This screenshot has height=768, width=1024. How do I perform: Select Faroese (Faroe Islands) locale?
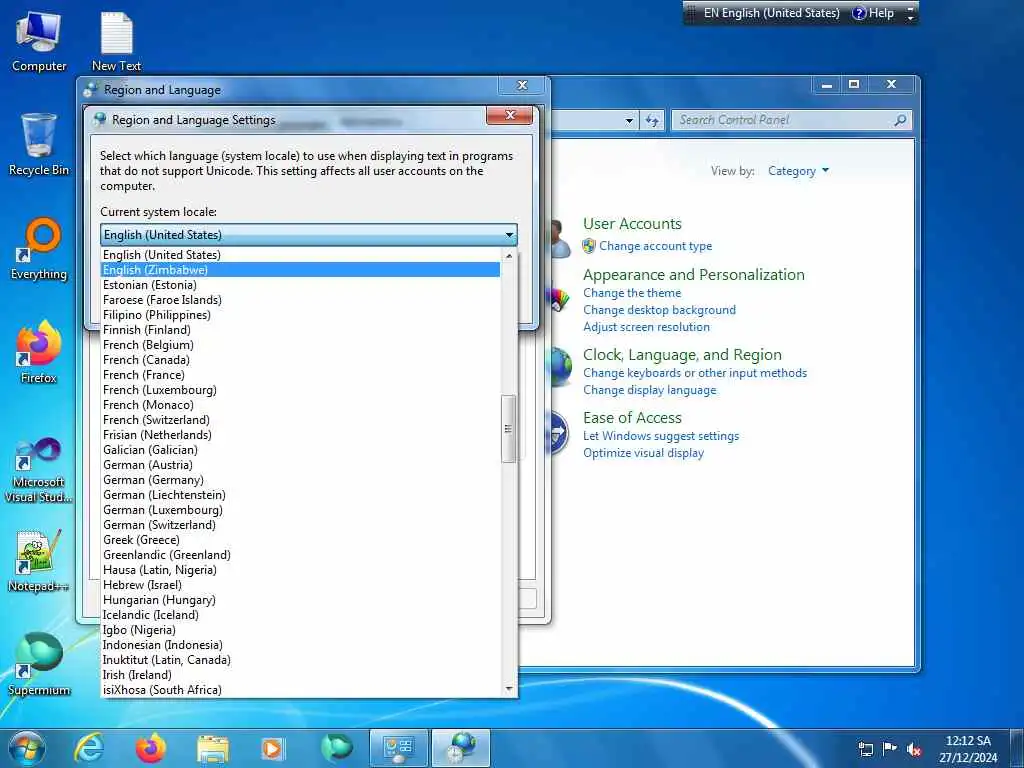pos(301,300)
